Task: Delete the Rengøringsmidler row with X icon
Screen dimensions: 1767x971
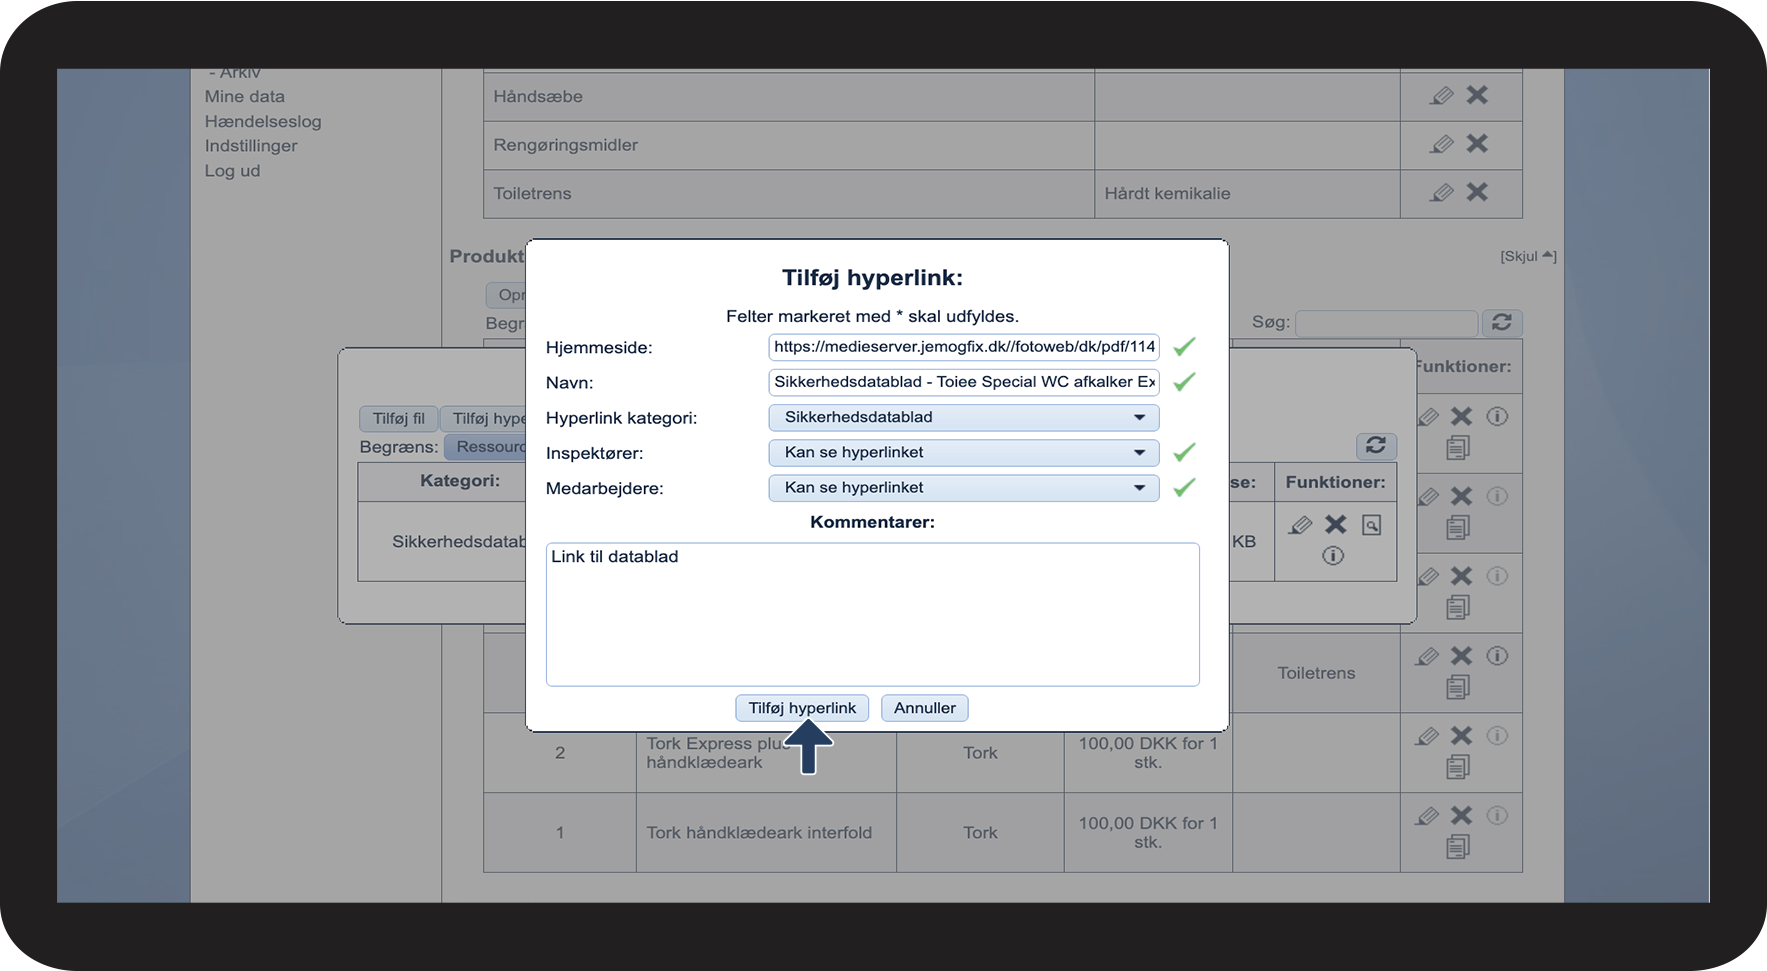Action: (x=1477, y=144)
